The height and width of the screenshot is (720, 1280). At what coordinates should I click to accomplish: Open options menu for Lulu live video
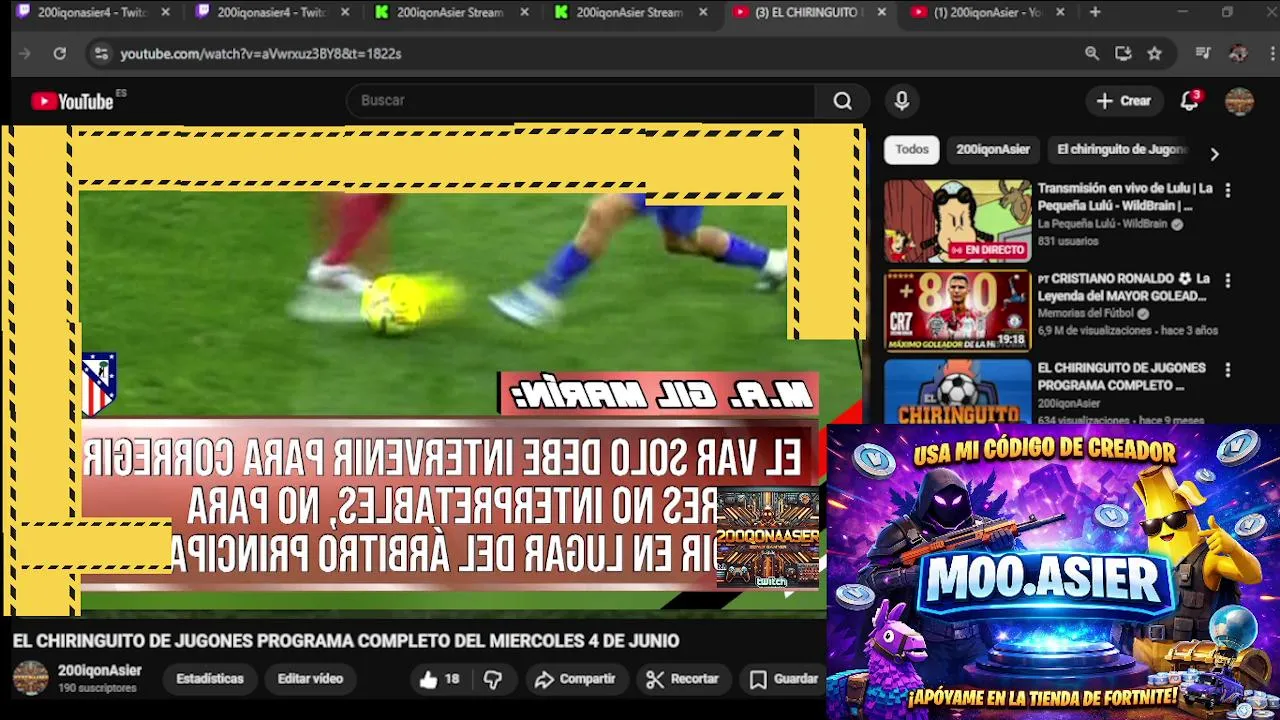(x=1228, y=190)
